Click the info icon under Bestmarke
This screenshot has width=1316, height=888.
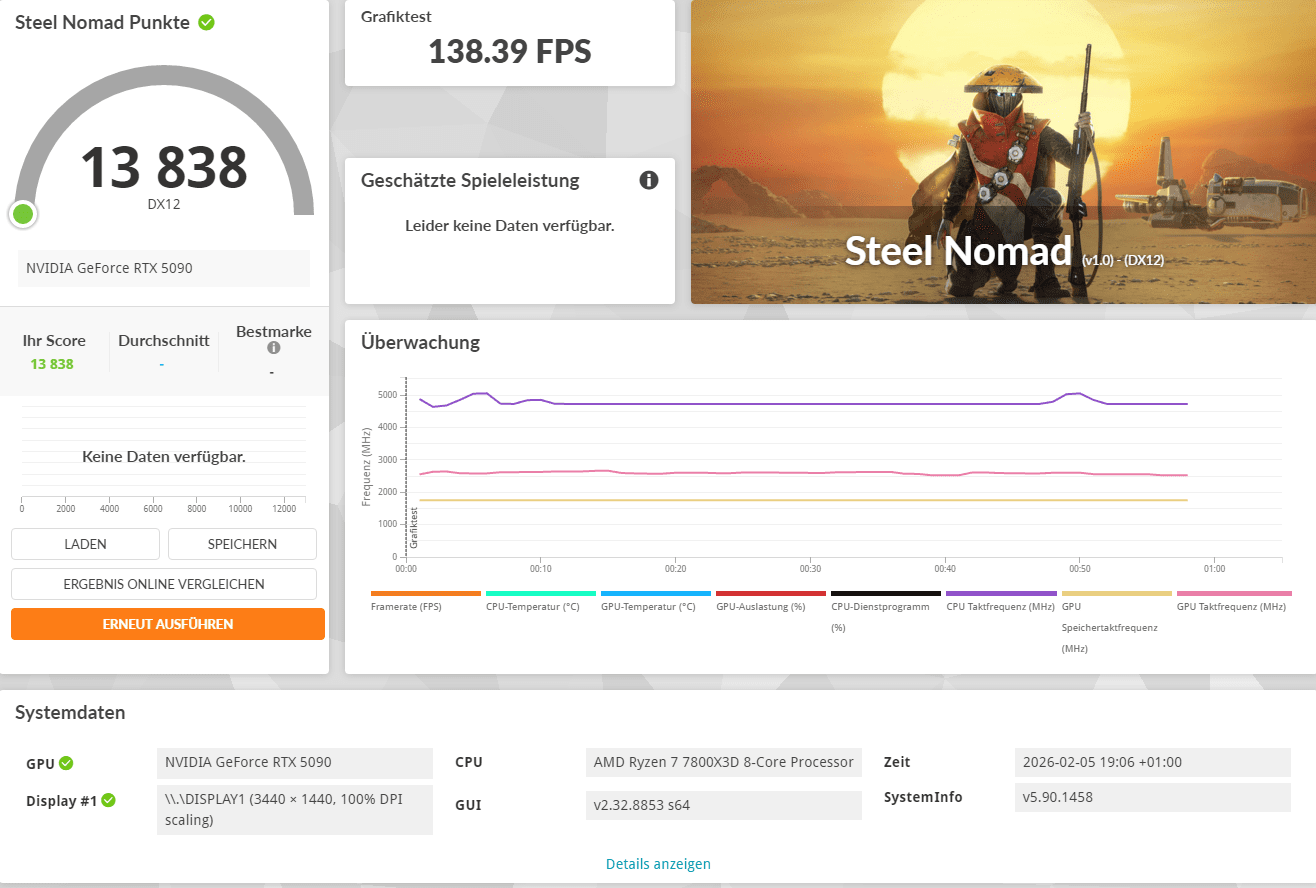click(273, 348)
